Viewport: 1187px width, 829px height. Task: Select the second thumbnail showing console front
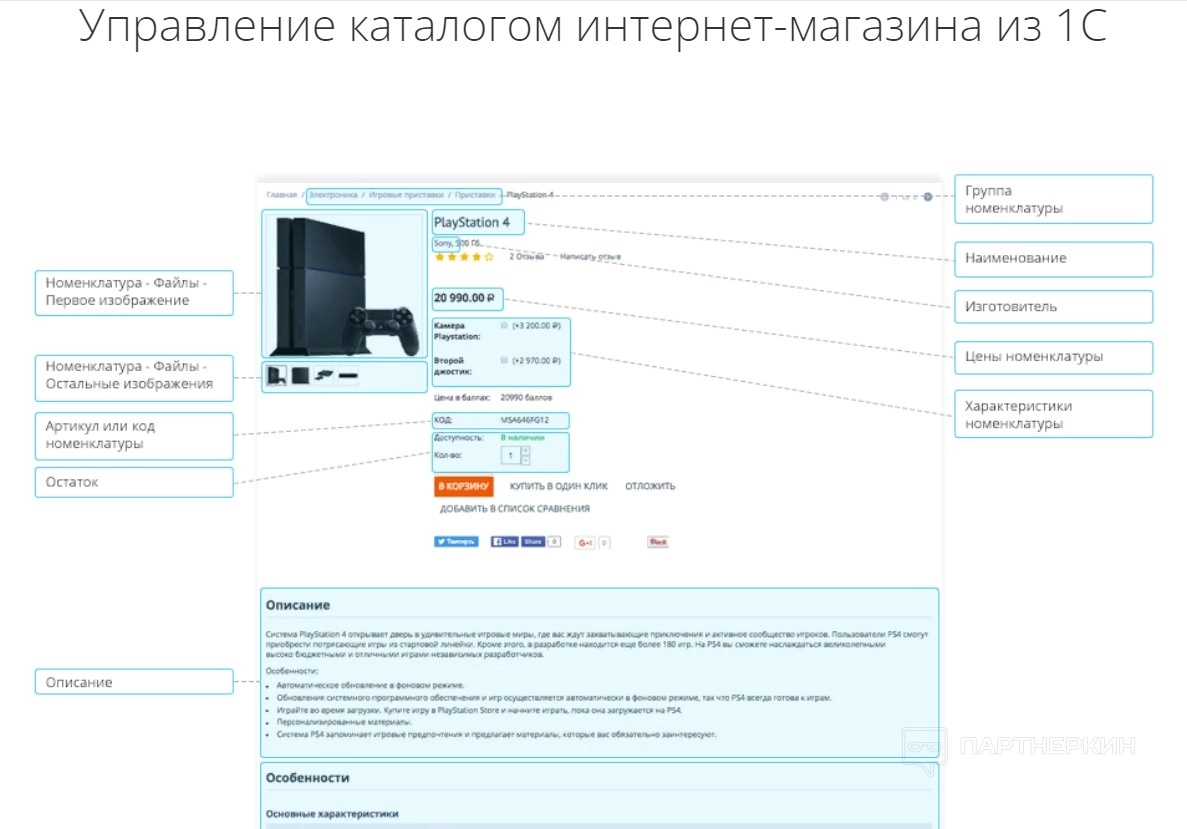pos(301,376)
